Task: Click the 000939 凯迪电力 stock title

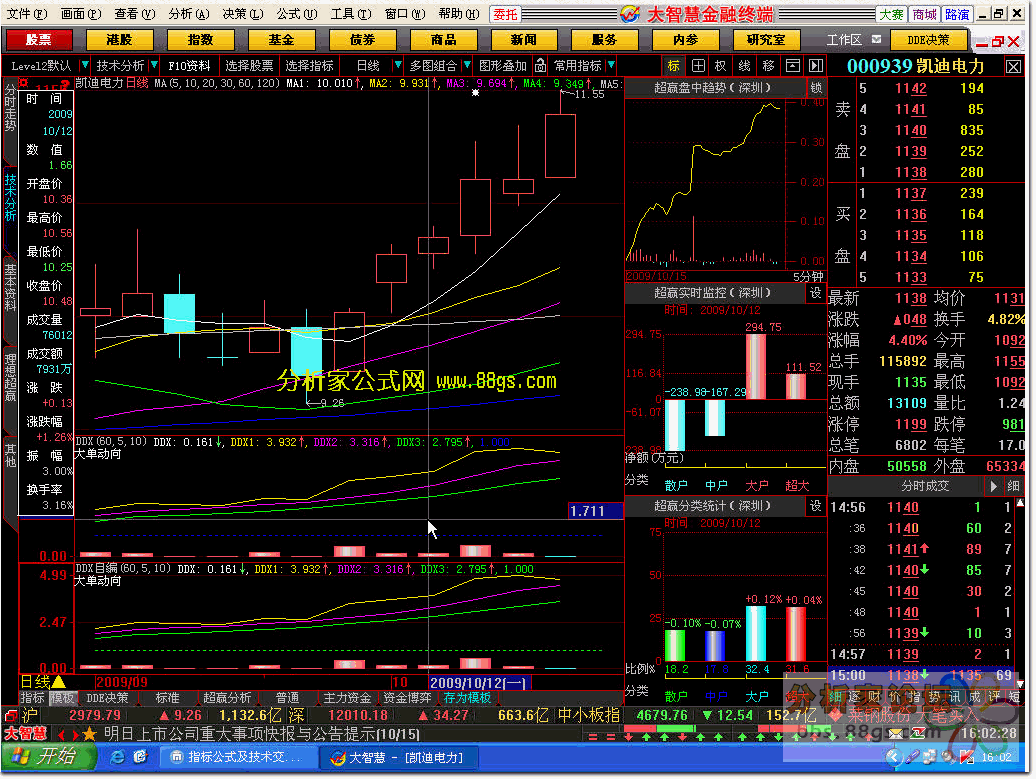Action: click(916, 66)
